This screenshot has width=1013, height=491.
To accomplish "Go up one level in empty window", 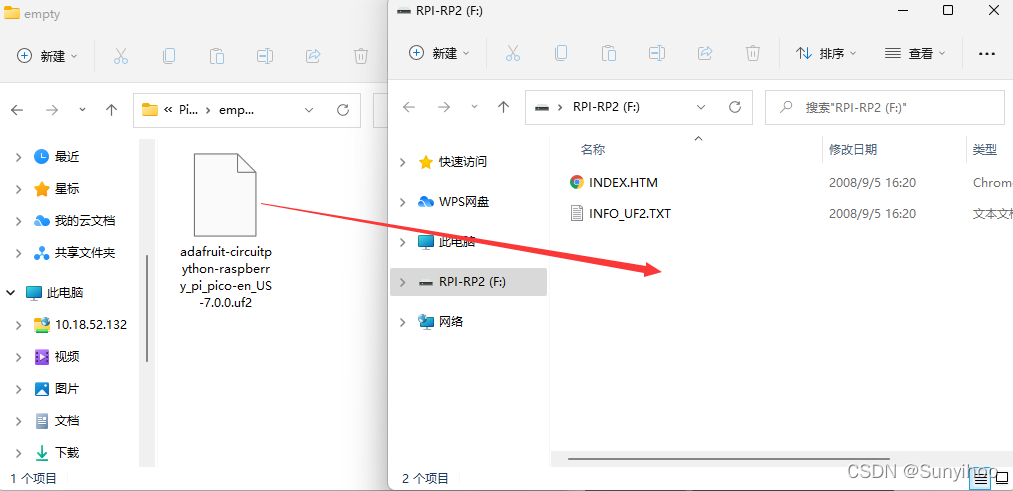I will tap(112, 110).
